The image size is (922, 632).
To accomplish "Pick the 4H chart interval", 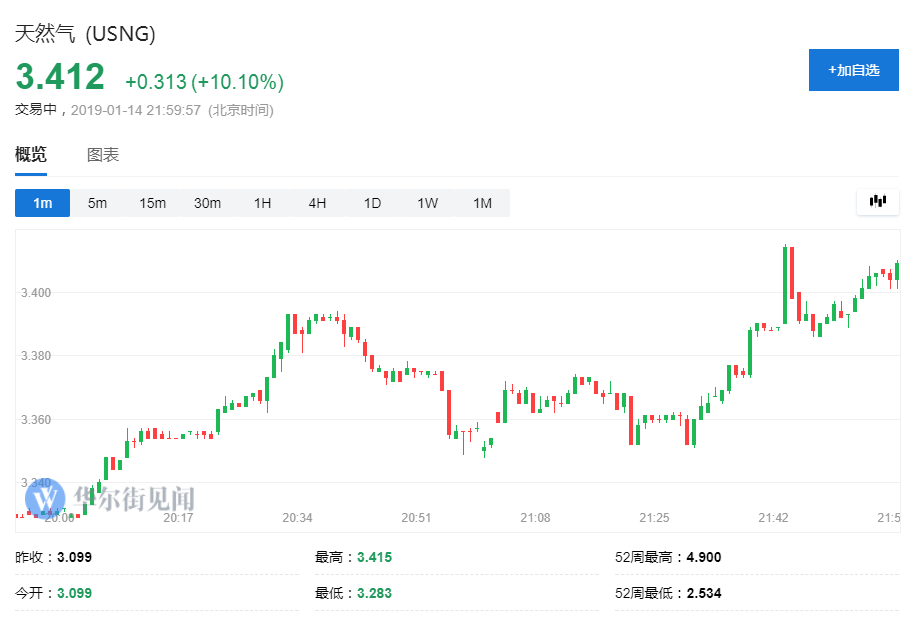I will click(317, 203).
